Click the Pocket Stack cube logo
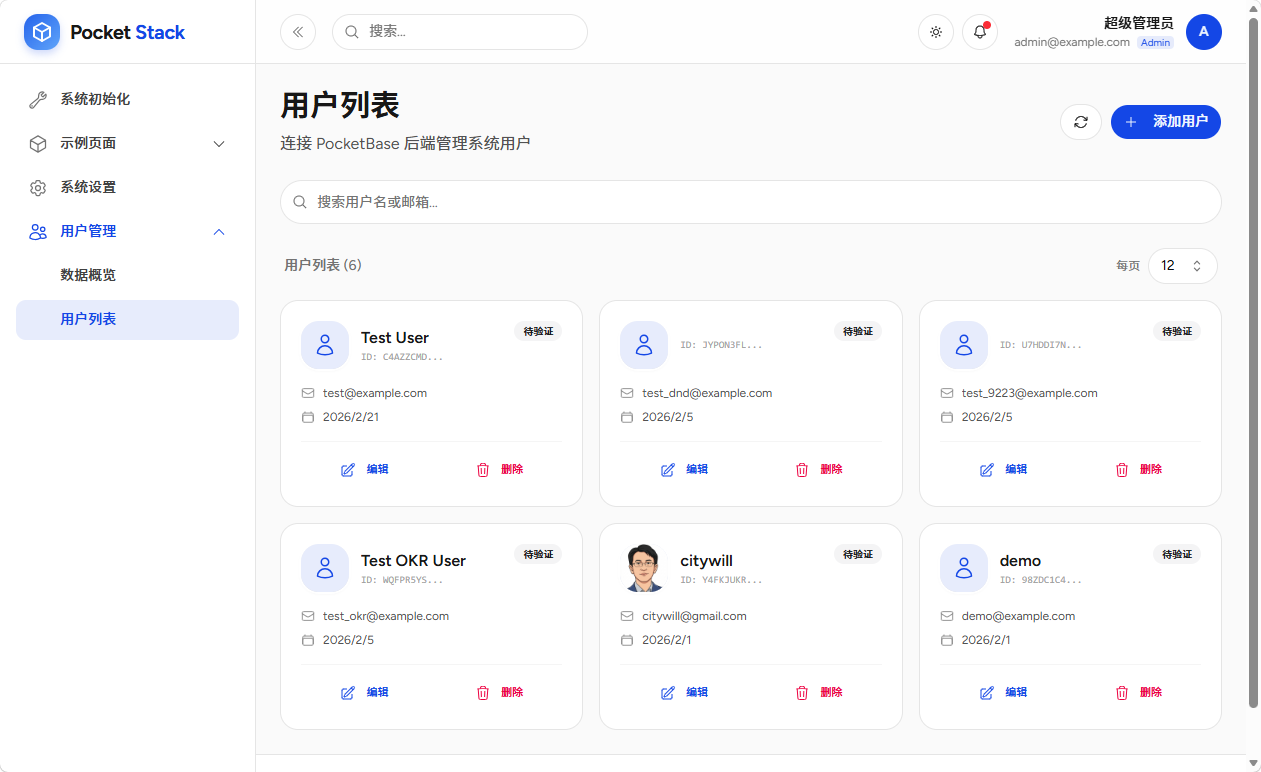The height and width of the screenshot is (772, 1261). (x=42, y=32)
